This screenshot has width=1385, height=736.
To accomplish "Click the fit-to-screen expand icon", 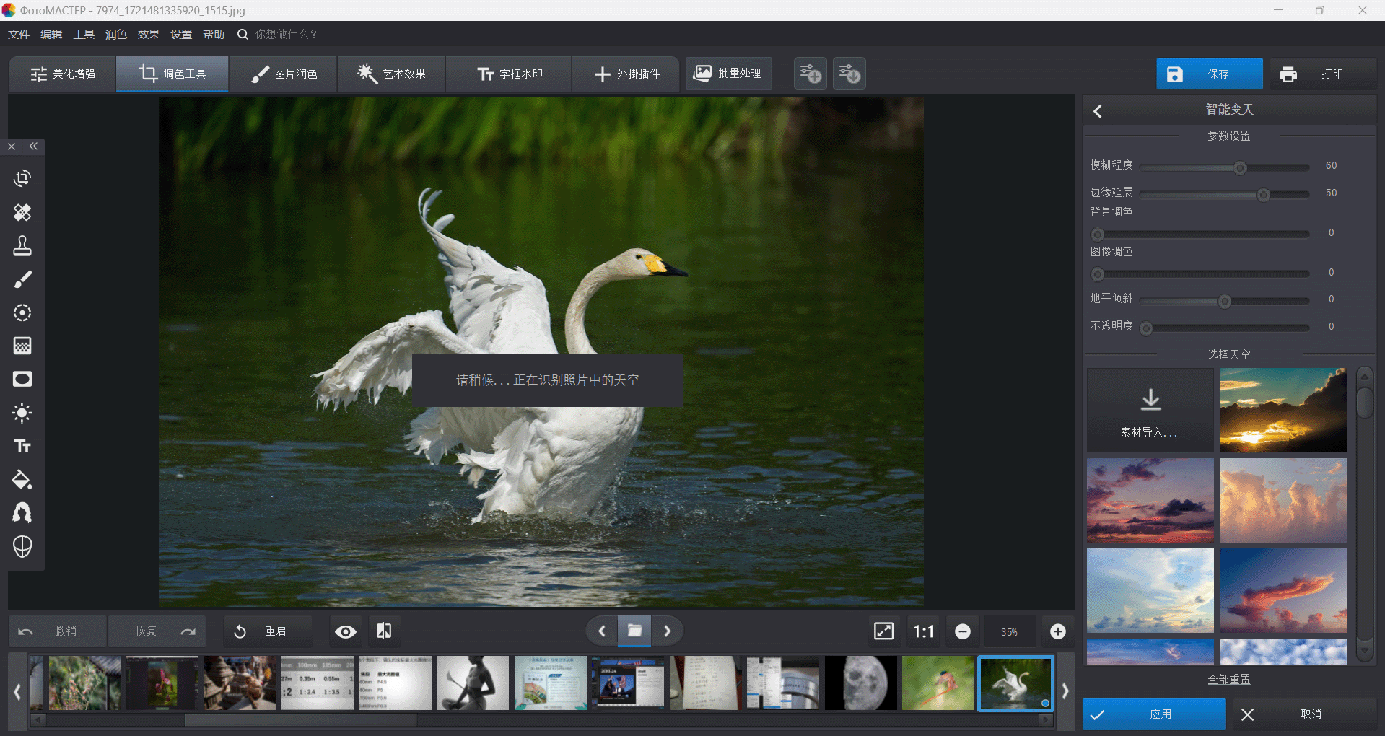I will coord(884,631).
